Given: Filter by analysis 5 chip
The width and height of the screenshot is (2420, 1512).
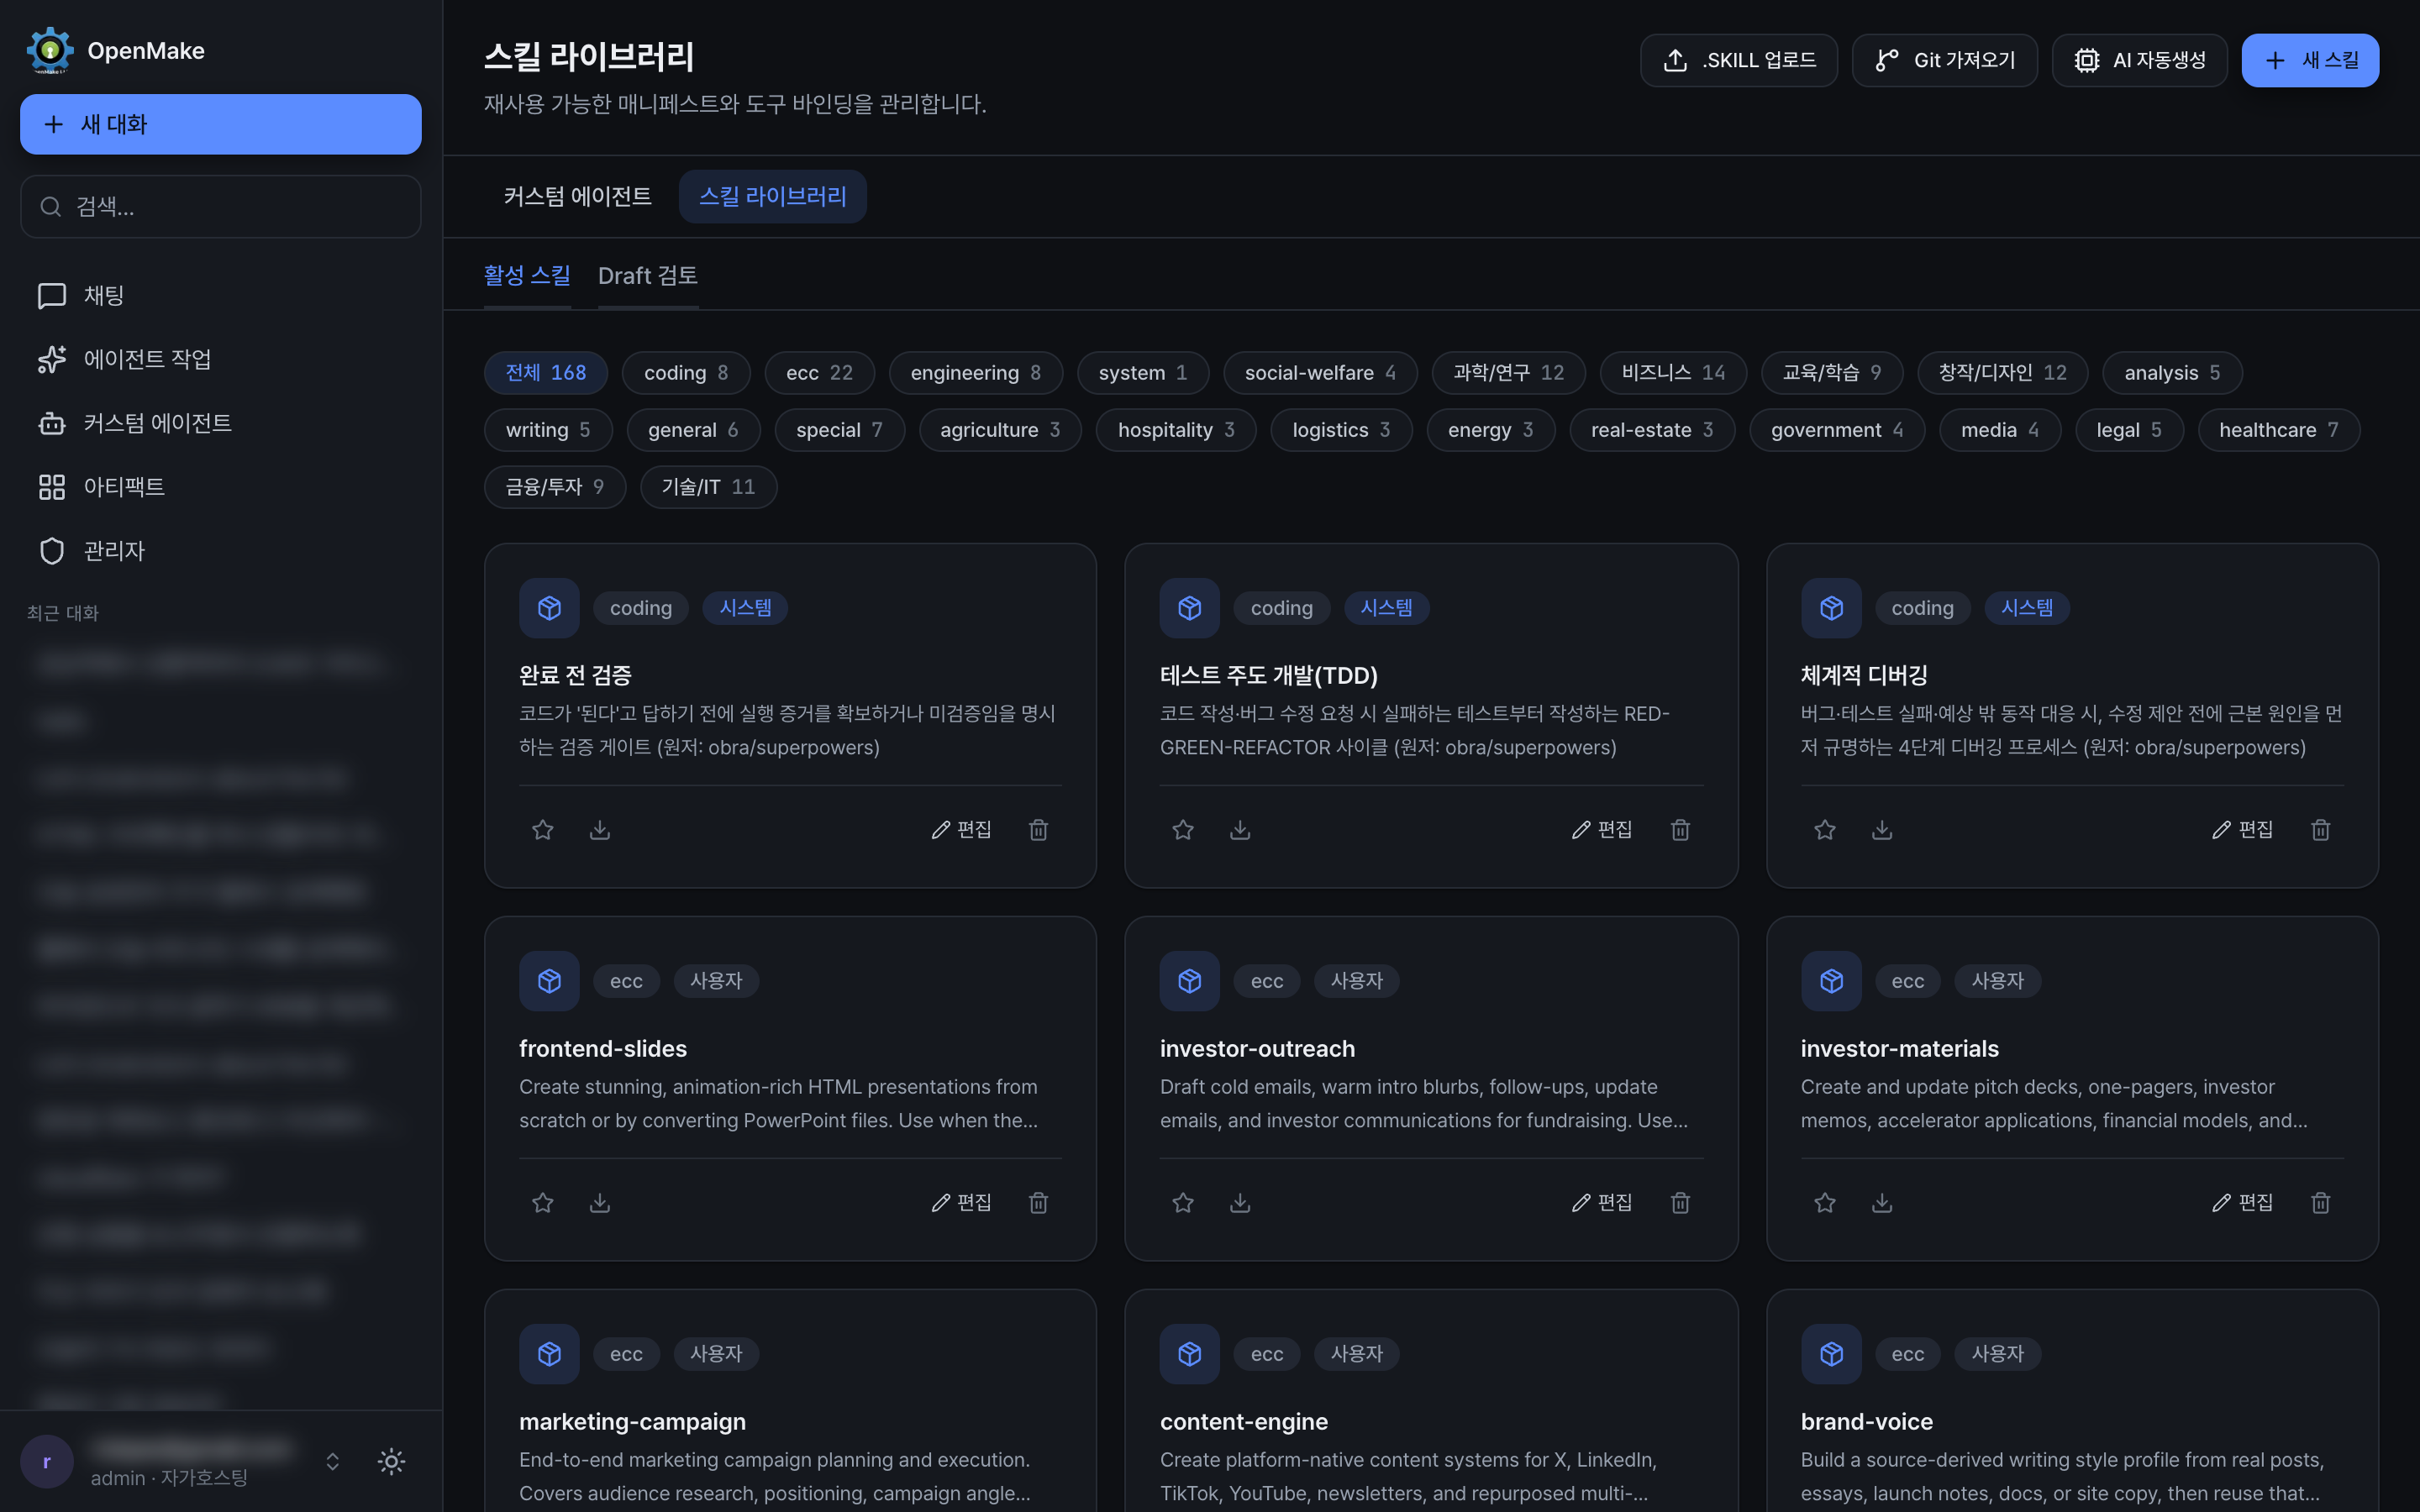Looking at the screenshot, I should [2172, 372].
